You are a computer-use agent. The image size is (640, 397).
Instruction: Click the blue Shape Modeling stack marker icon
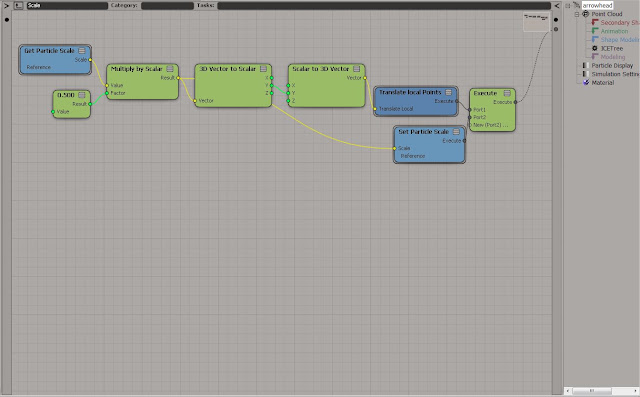pos(595,40)
